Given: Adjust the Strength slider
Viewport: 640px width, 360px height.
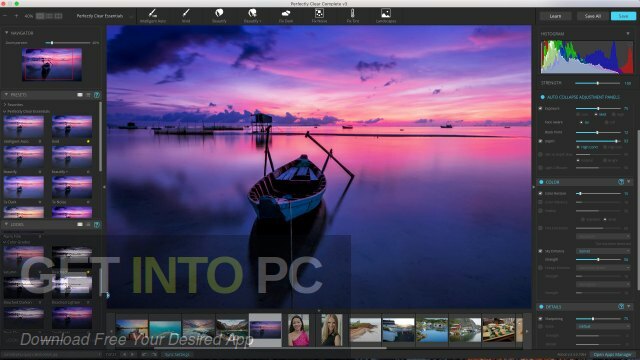Looking at the screenshot, I should [598, 83].
